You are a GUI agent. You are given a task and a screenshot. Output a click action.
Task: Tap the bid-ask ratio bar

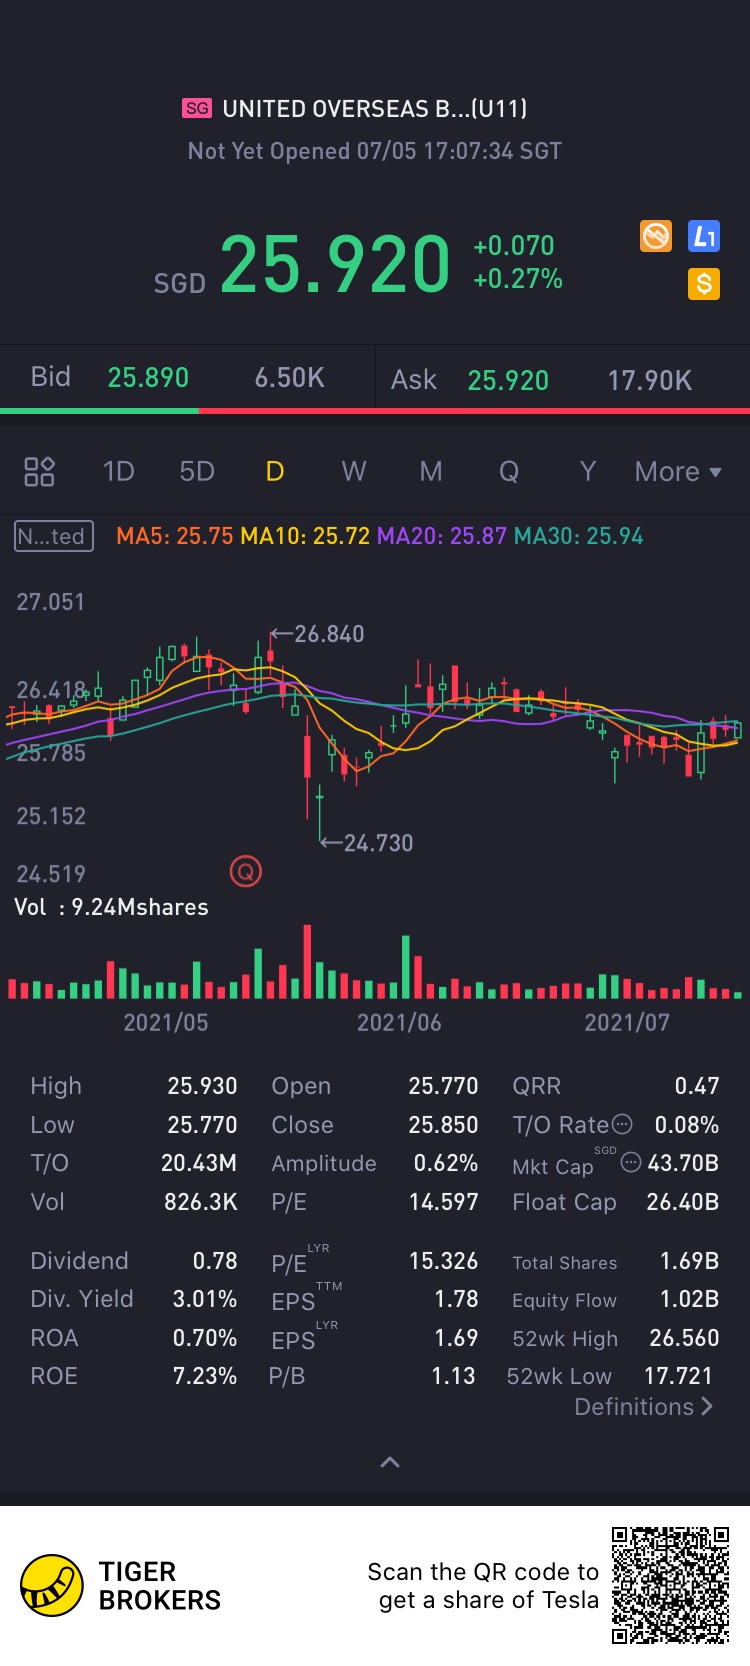(x=375, y=410)
